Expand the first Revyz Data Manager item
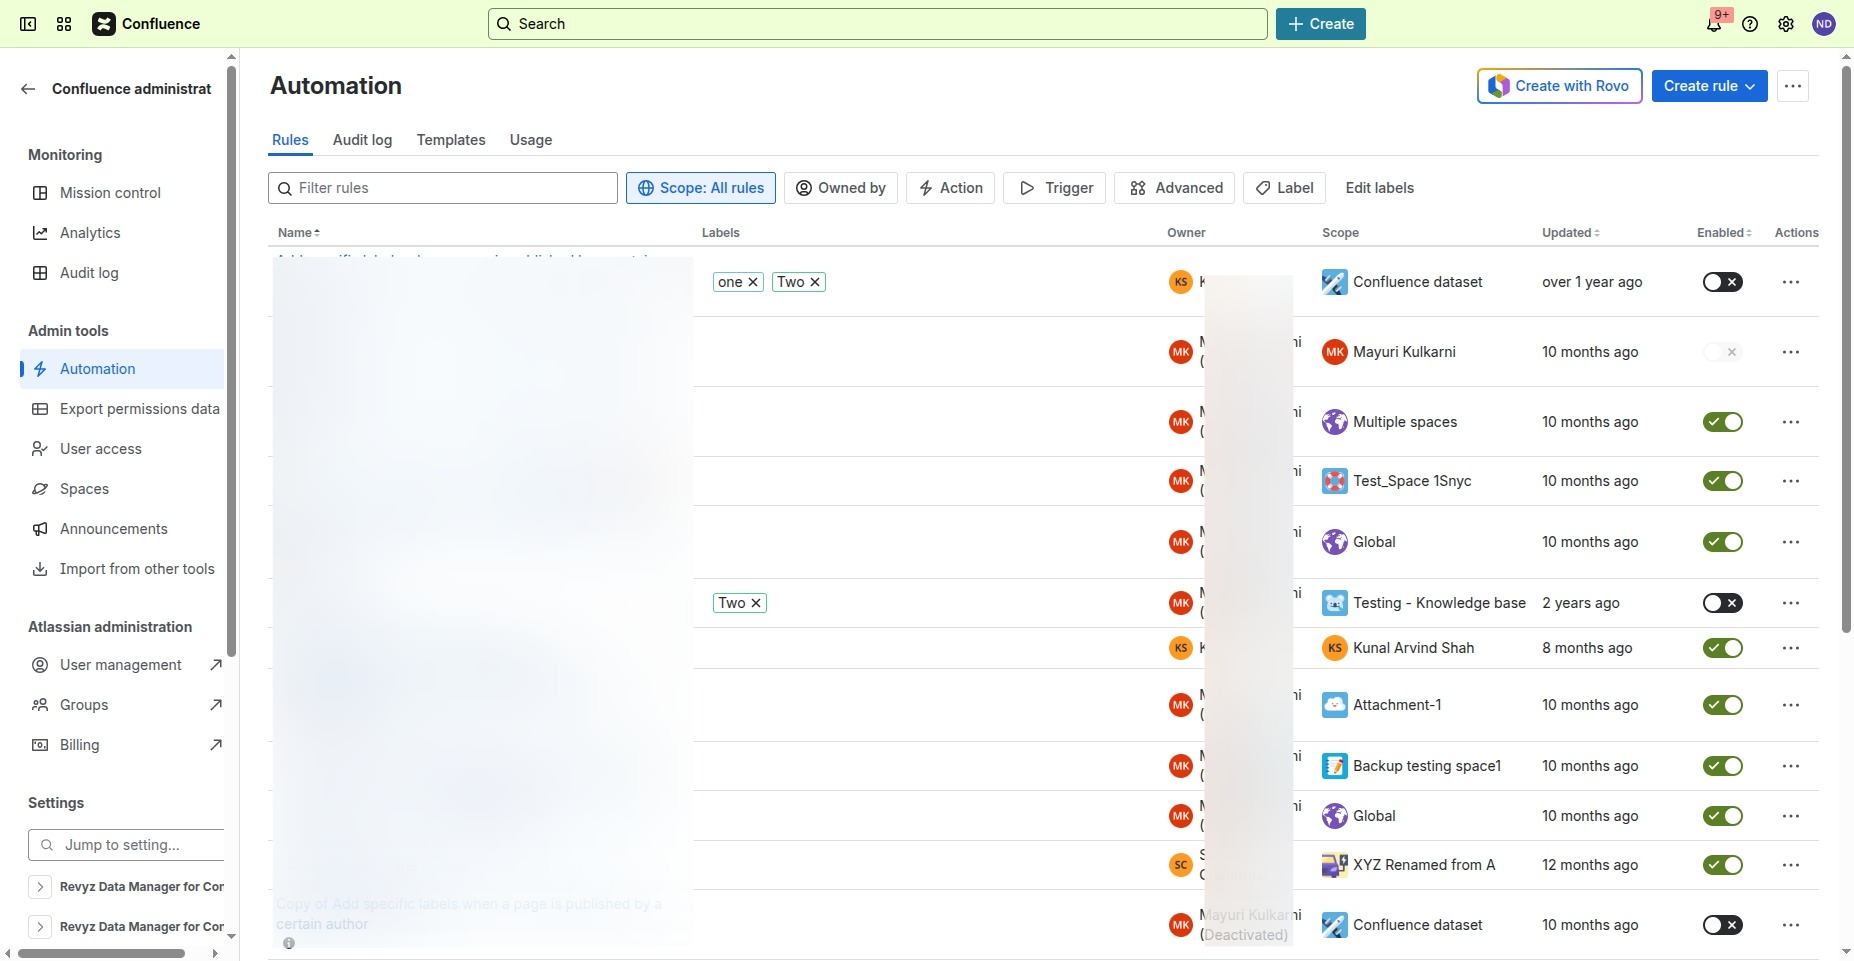The width and height of the screenshot is (1854, 961). (x=40, y=887)
